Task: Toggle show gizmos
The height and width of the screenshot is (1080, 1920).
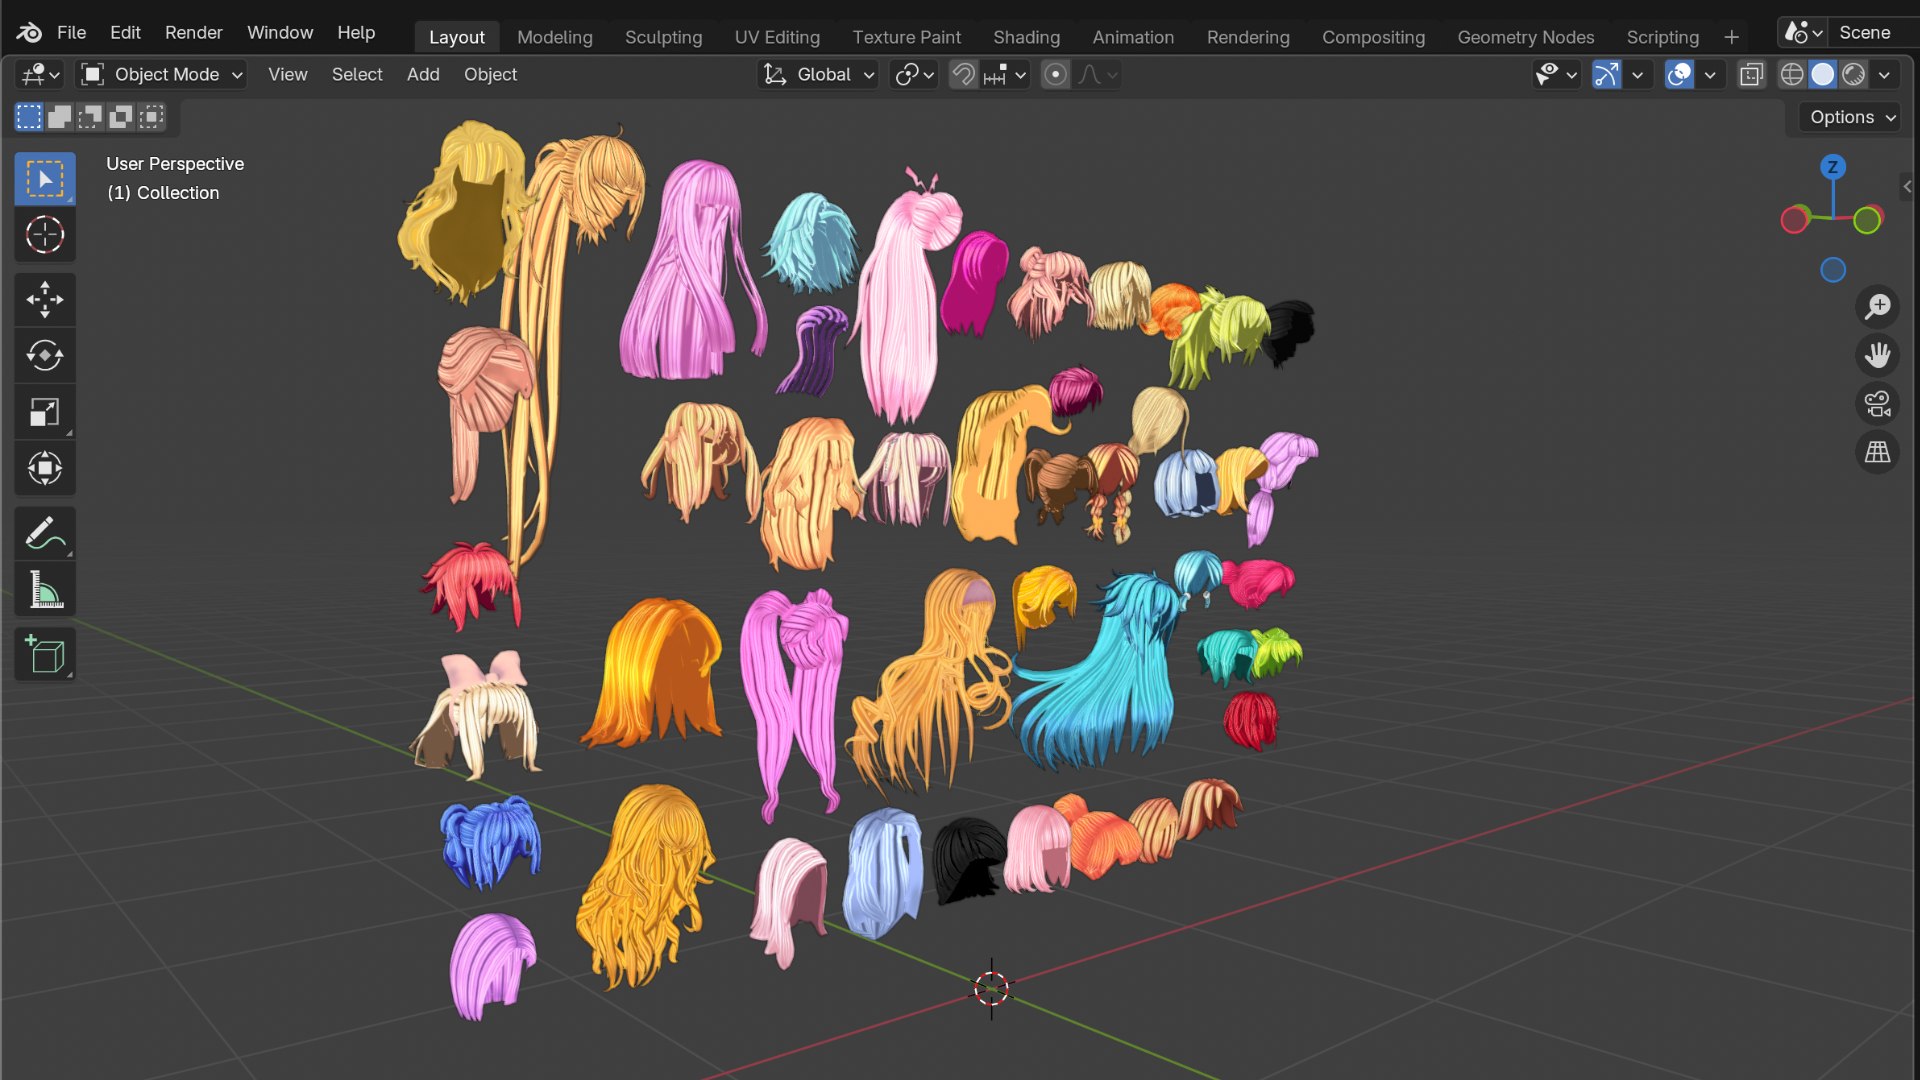Action: tap(1606, 74)
